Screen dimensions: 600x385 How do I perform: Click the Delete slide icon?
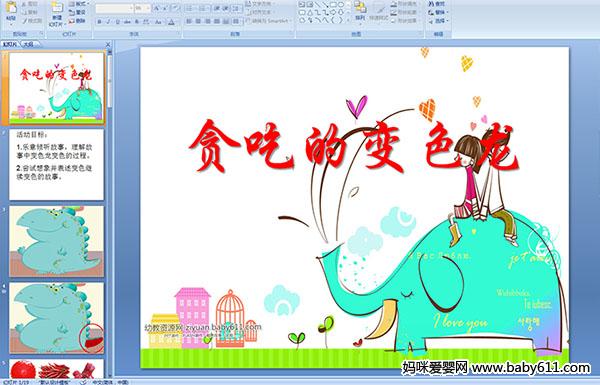(x=77, y=21)
